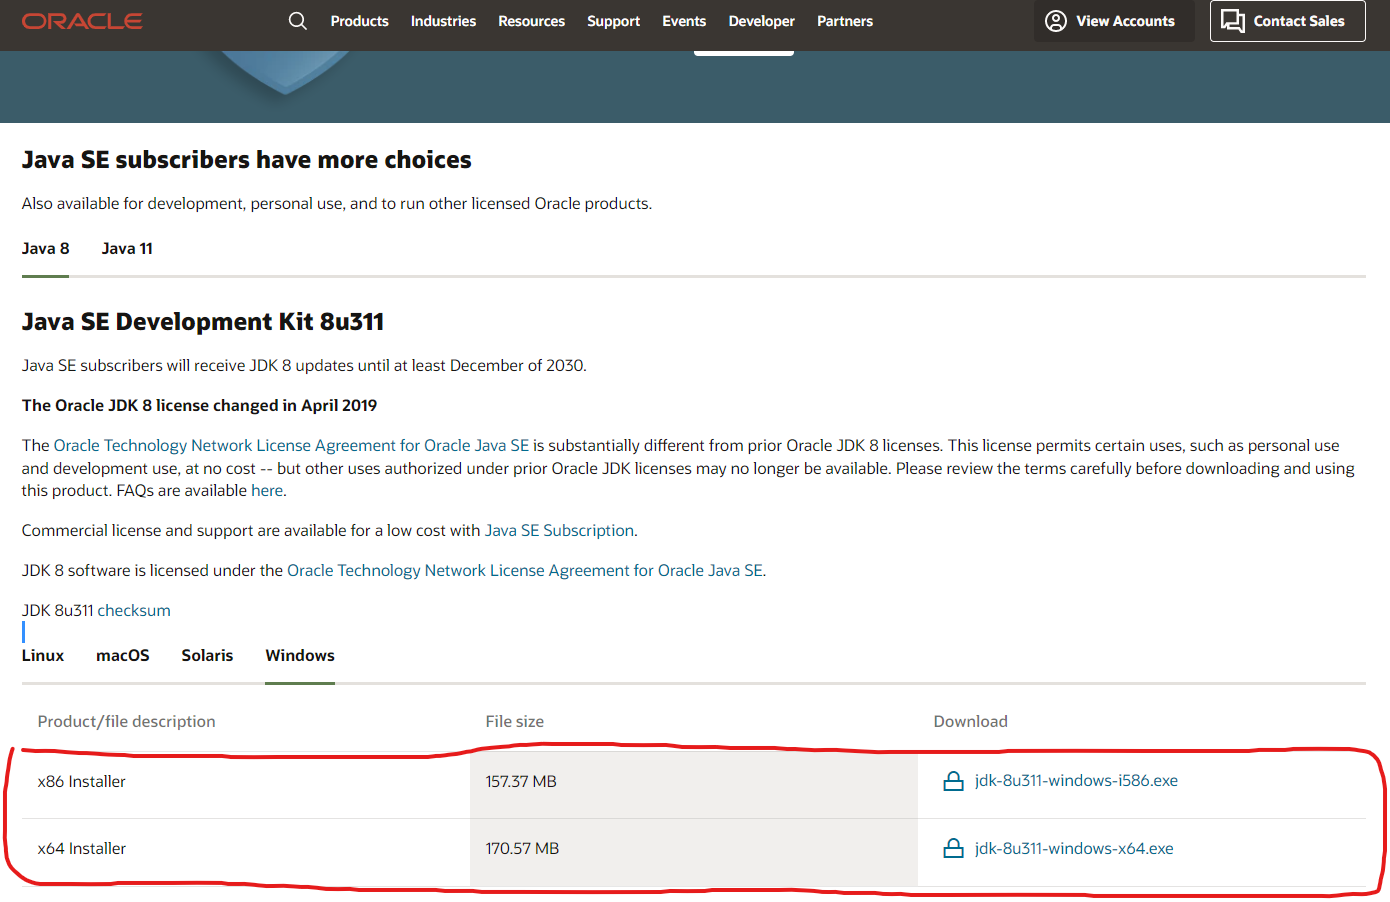Click lock icon beside jdk-8u311-windows-x64.exe

[x=954, y=849]
